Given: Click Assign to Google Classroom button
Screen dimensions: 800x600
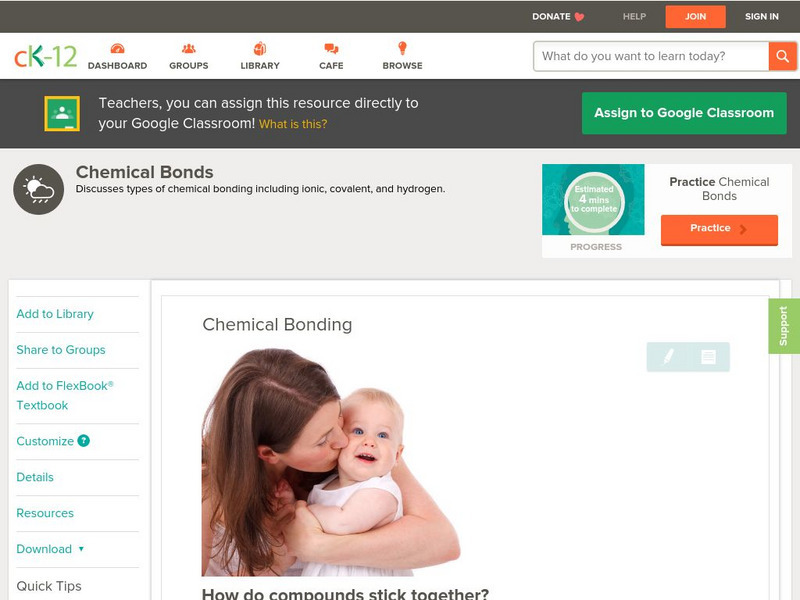Looking at the screenshot, I should (684, 113).
